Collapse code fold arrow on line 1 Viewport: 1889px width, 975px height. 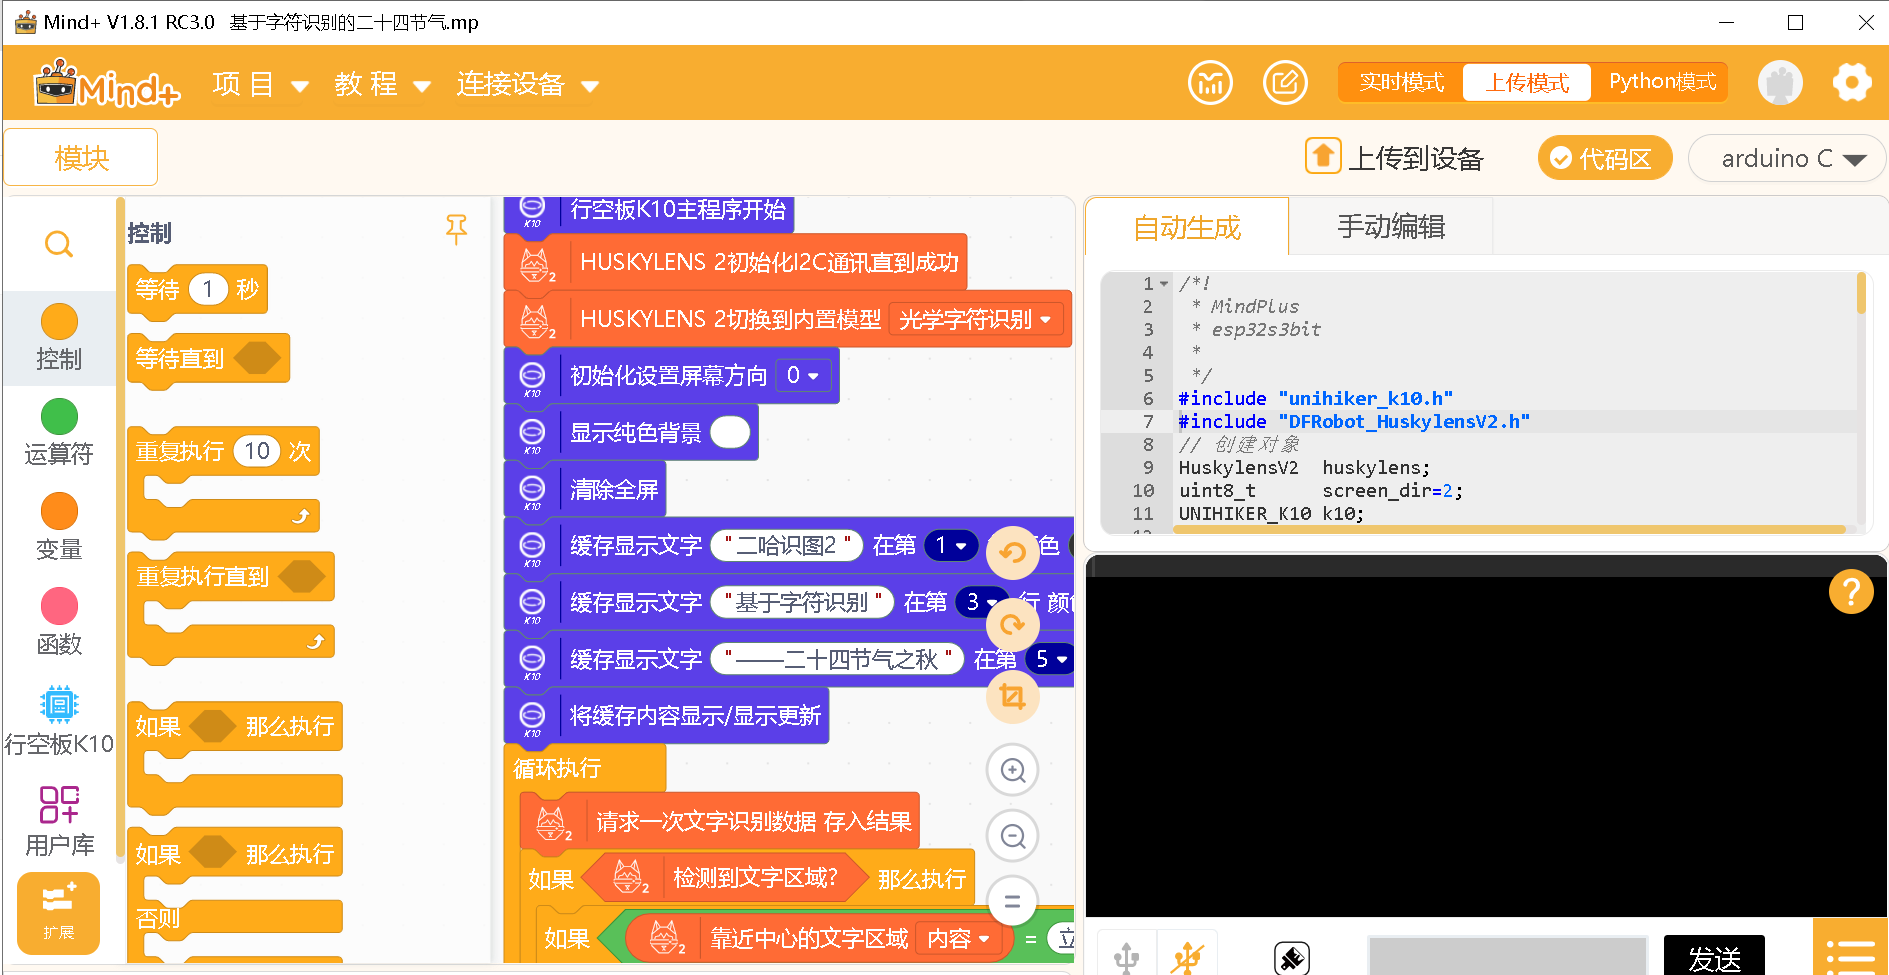point(1164,284)
